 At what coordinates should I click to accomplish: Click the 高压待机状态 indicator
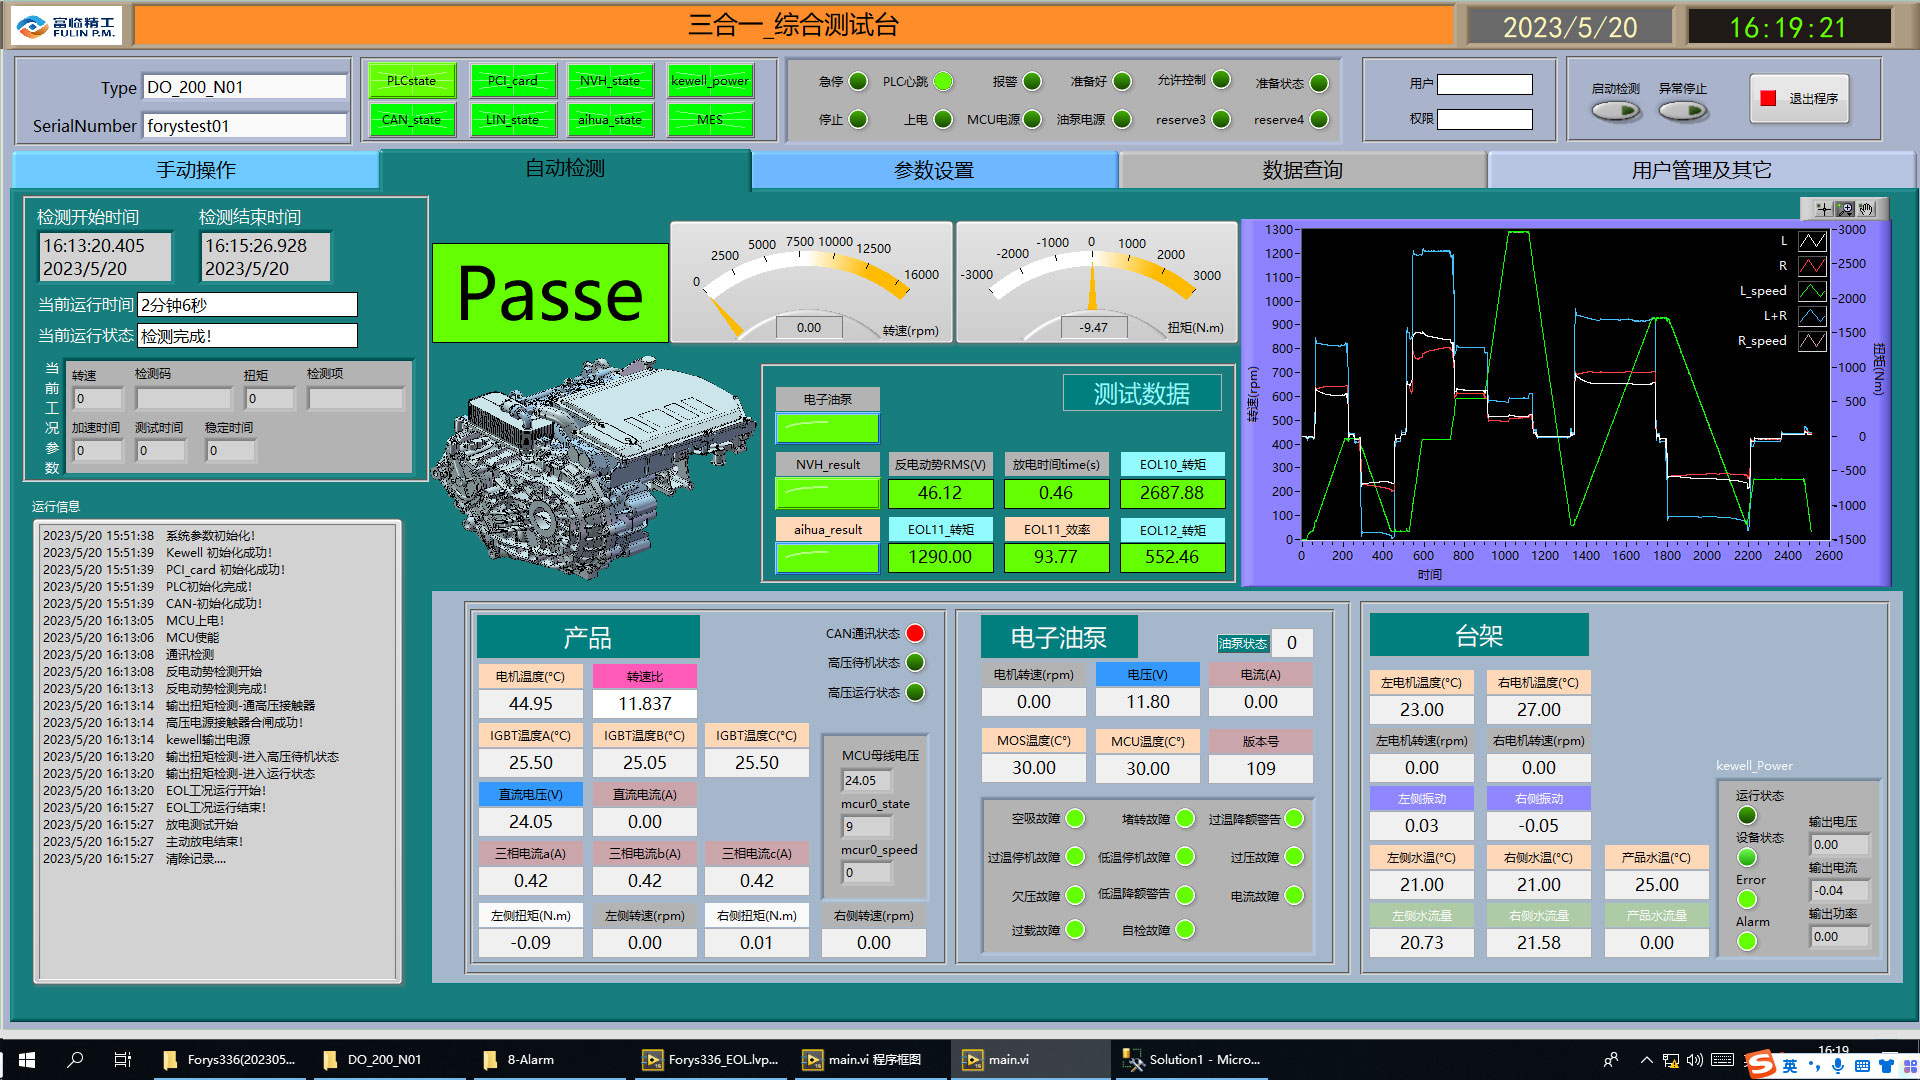915,662
